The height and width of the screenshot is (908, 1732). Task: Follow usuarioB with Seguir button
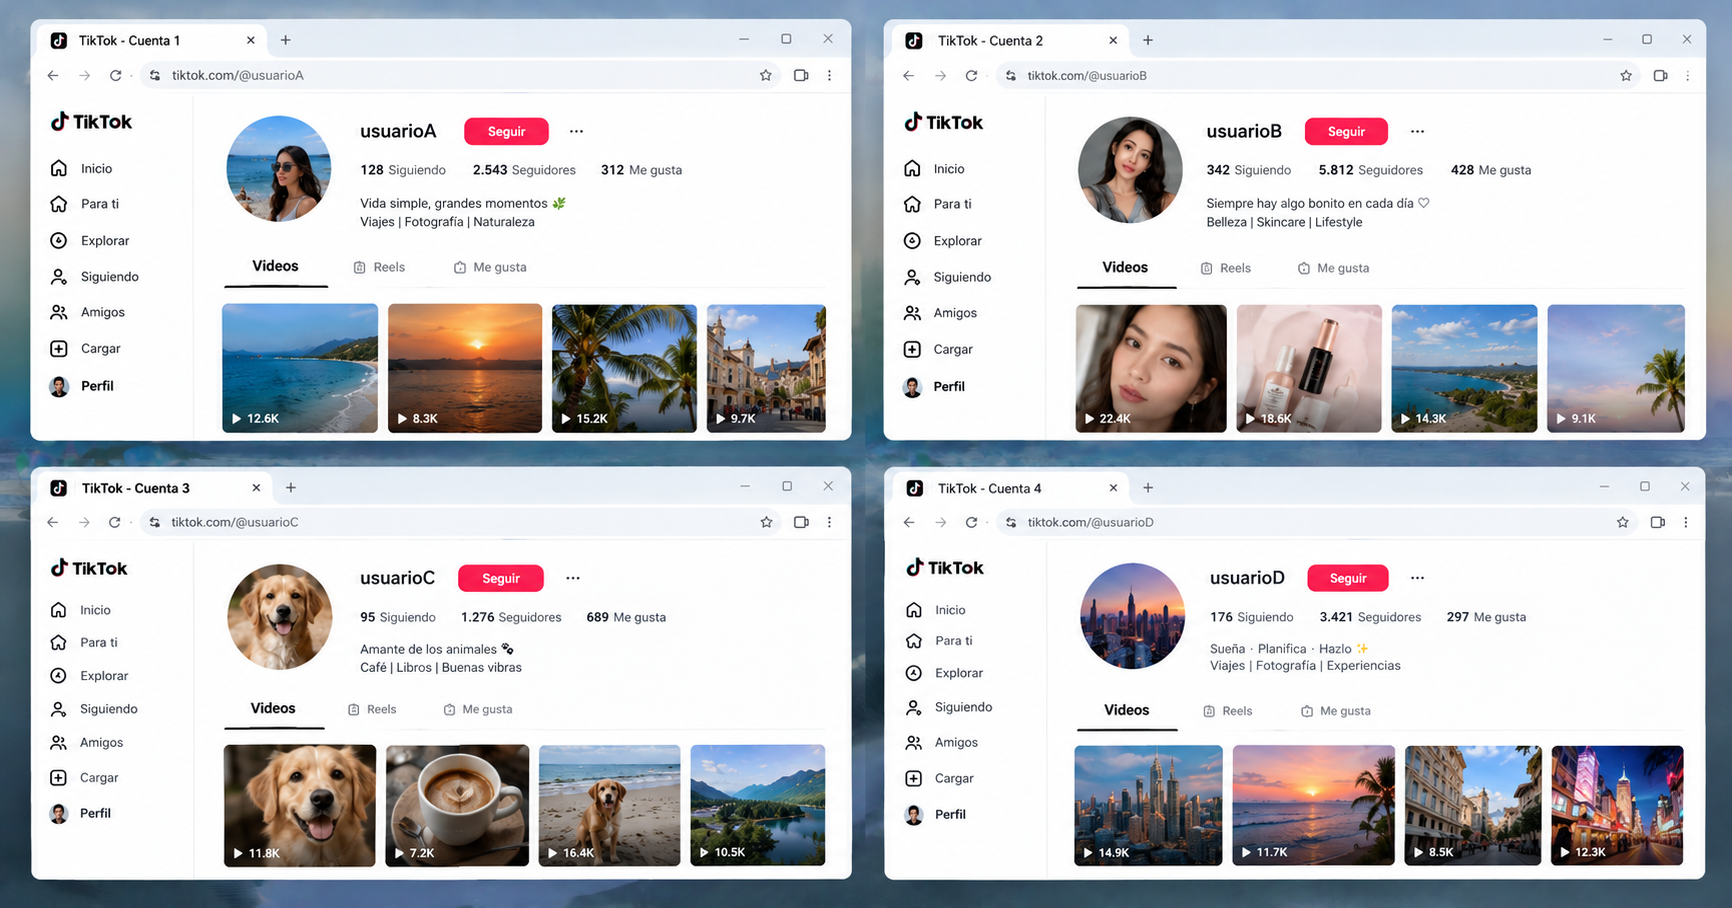(x=1346, y=131)
